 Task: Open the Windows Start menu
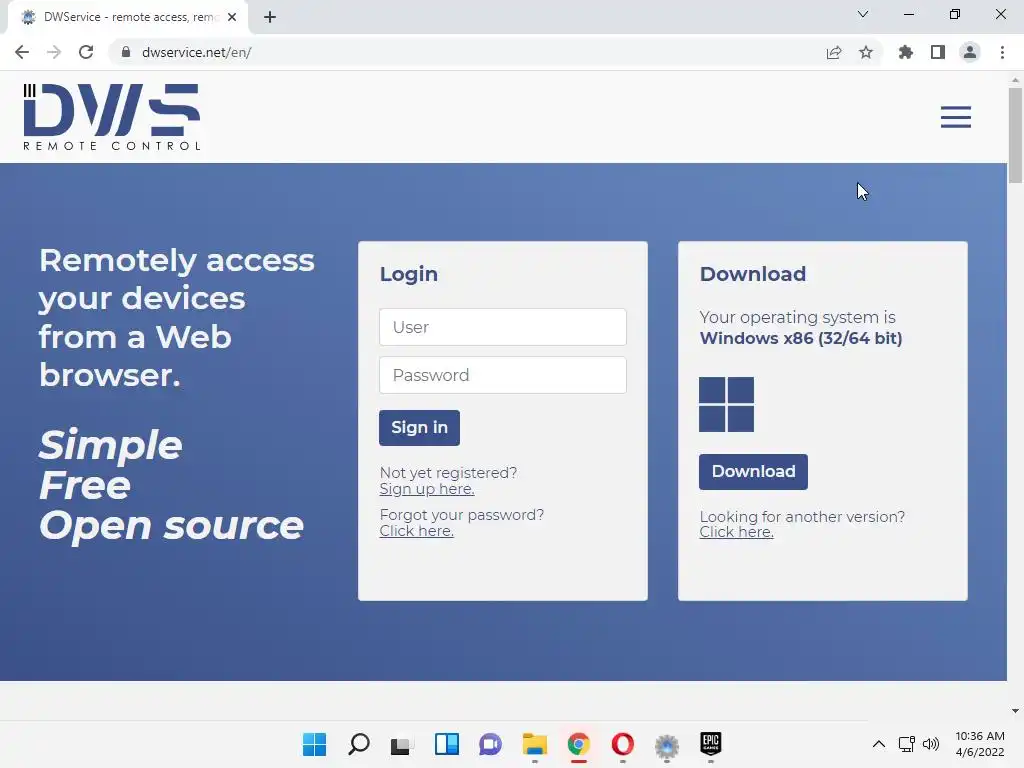click(x=314, y=744)
